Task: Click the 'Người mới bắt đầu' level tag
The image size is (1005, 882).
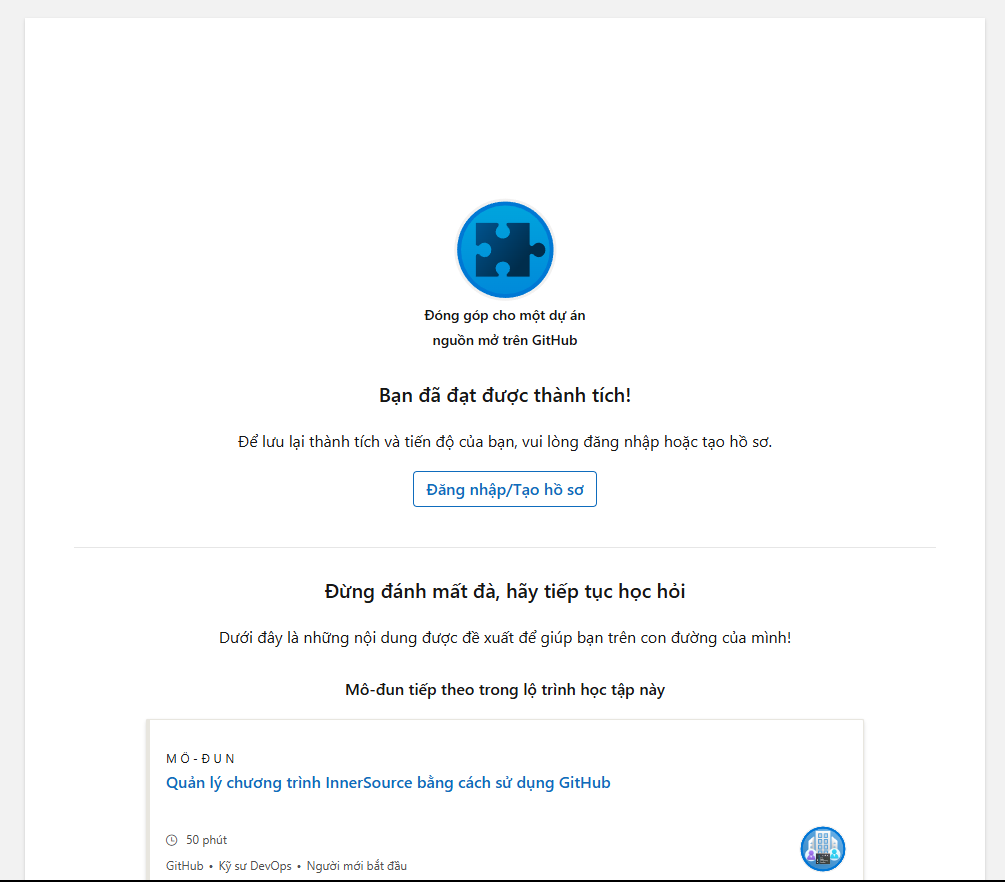Action: 357,866
